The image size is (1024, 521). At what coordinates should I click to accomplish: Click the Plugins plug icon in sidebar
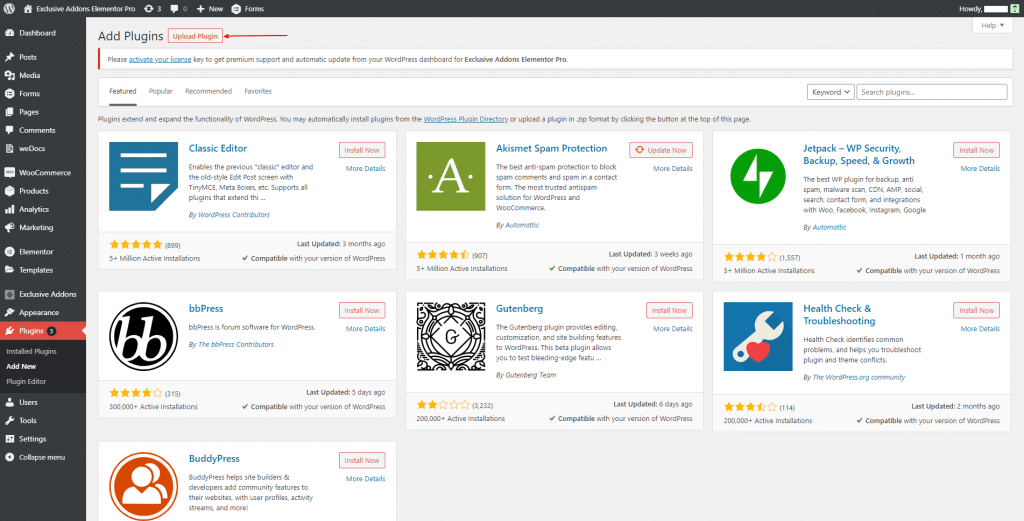9,331
